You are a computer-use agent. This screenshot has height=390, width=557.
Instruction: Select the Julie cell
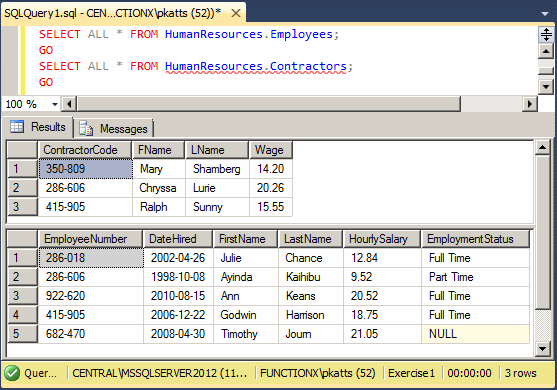point(246,258)
